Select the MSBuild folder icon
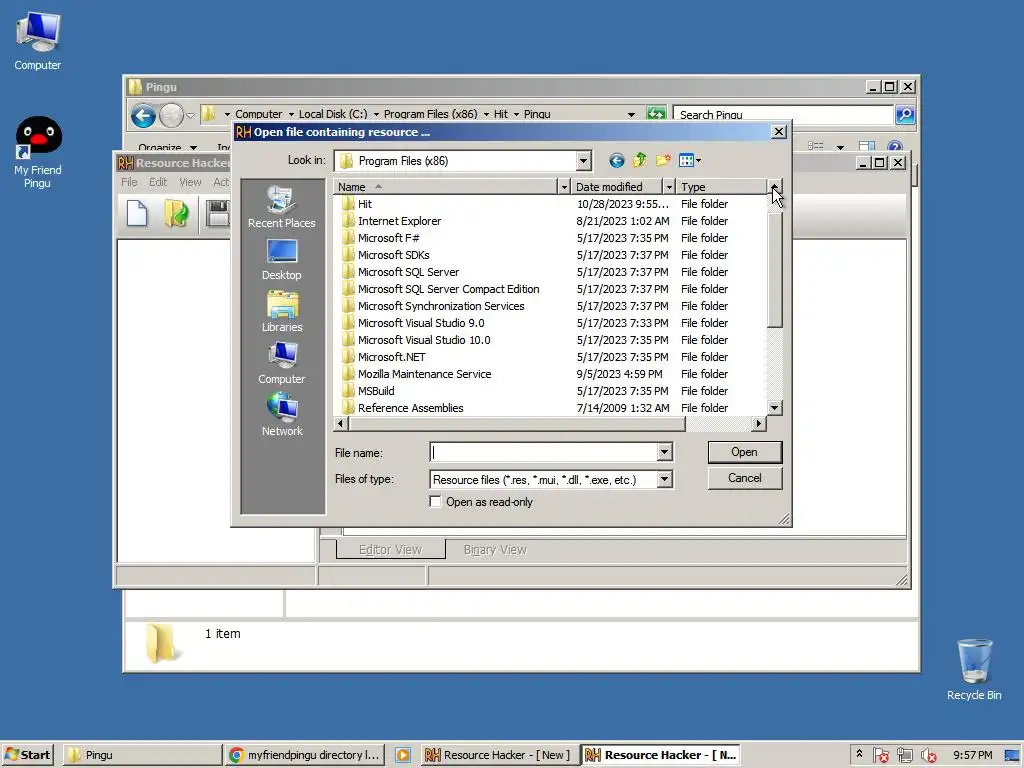Image resolution: width=1024 pixels, height=768 pixels. (x=348, y=391)
